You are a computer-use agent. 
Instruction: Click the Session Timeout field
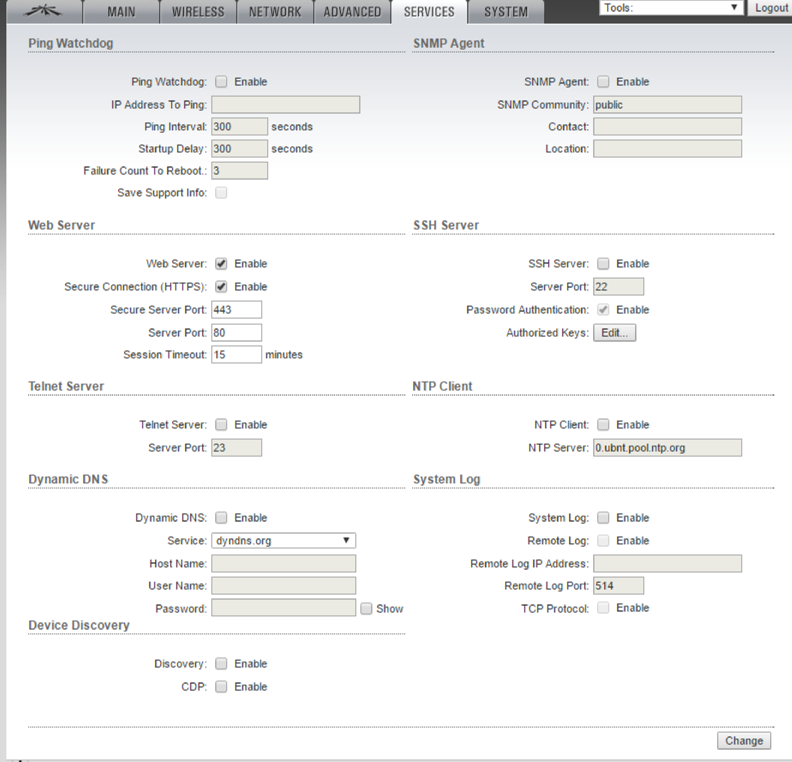[236, 354]
